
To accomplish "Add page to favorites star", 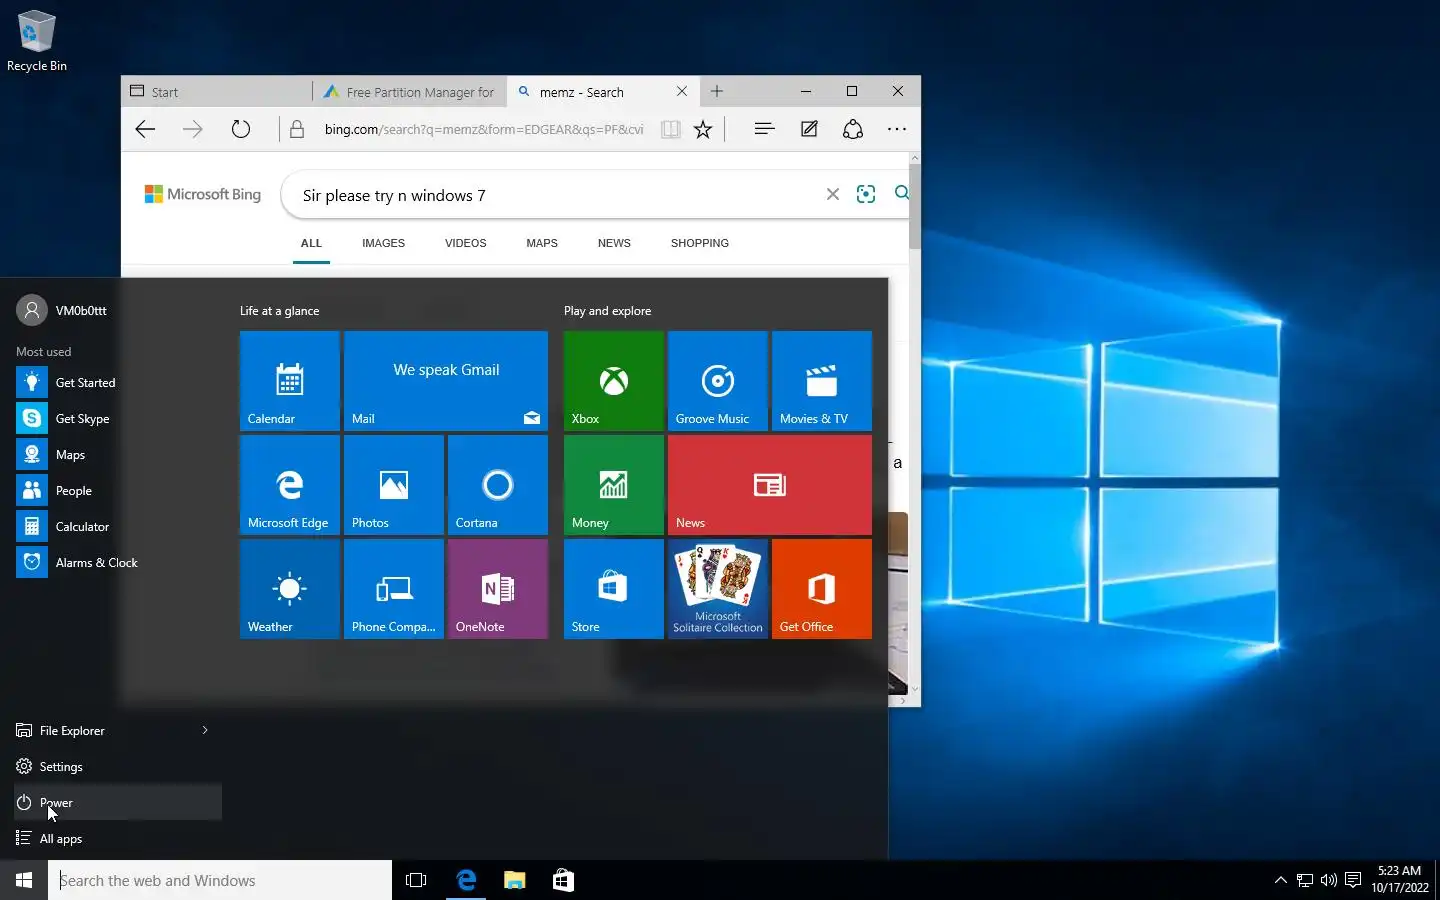I will [x=703, y=129].
